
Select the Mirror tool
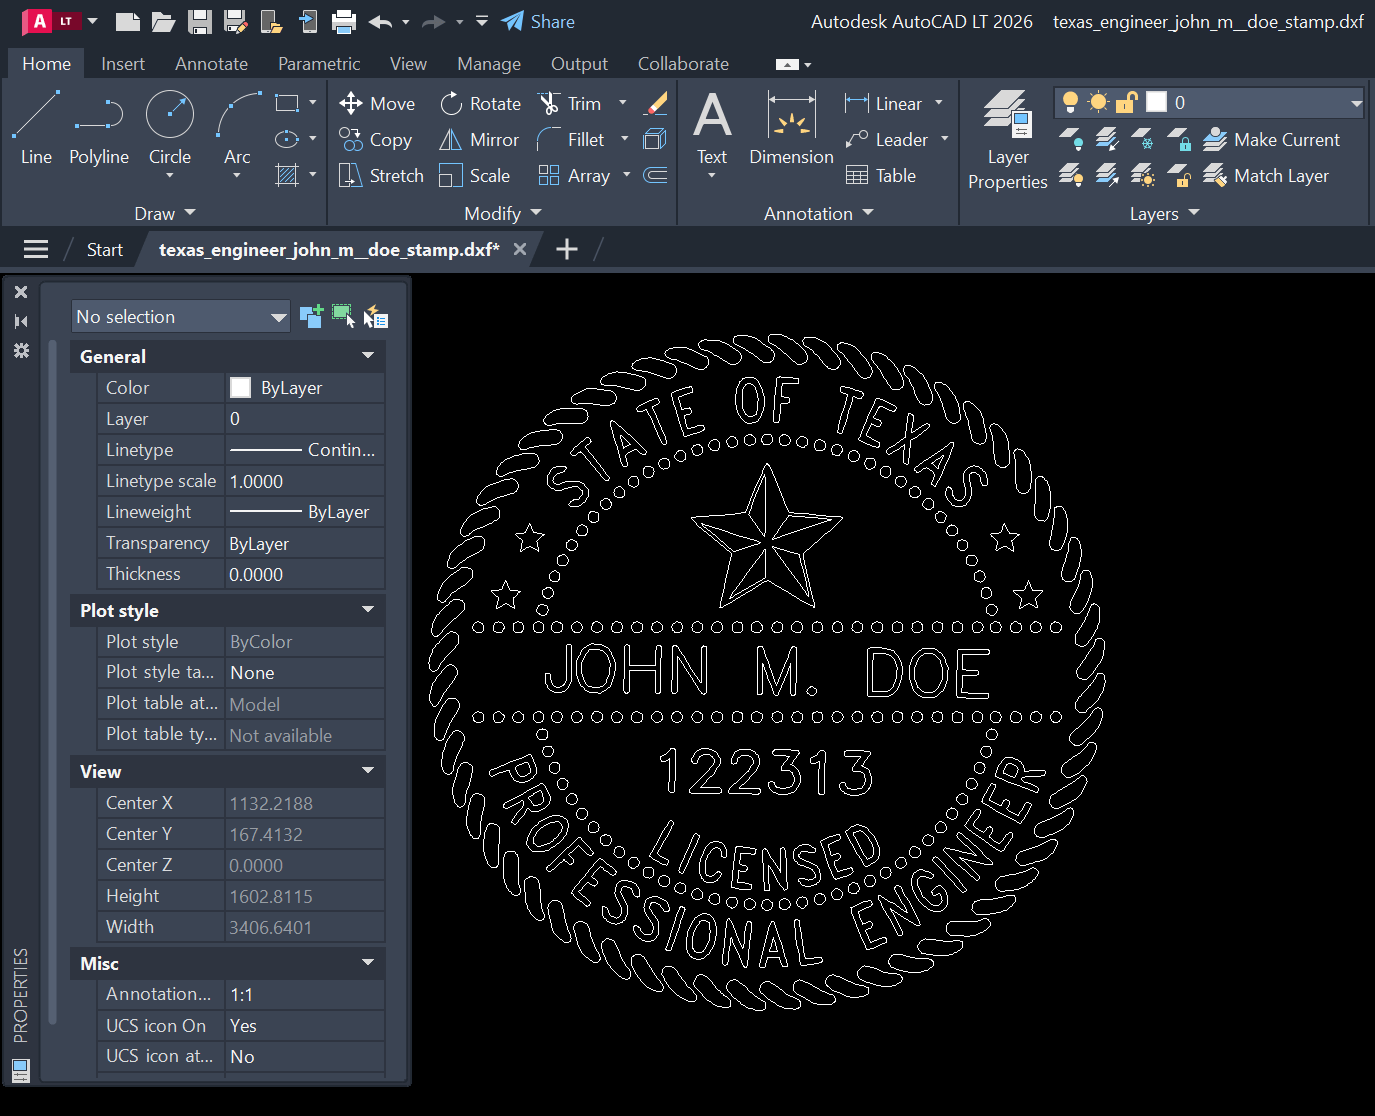[x=479, y=139]
